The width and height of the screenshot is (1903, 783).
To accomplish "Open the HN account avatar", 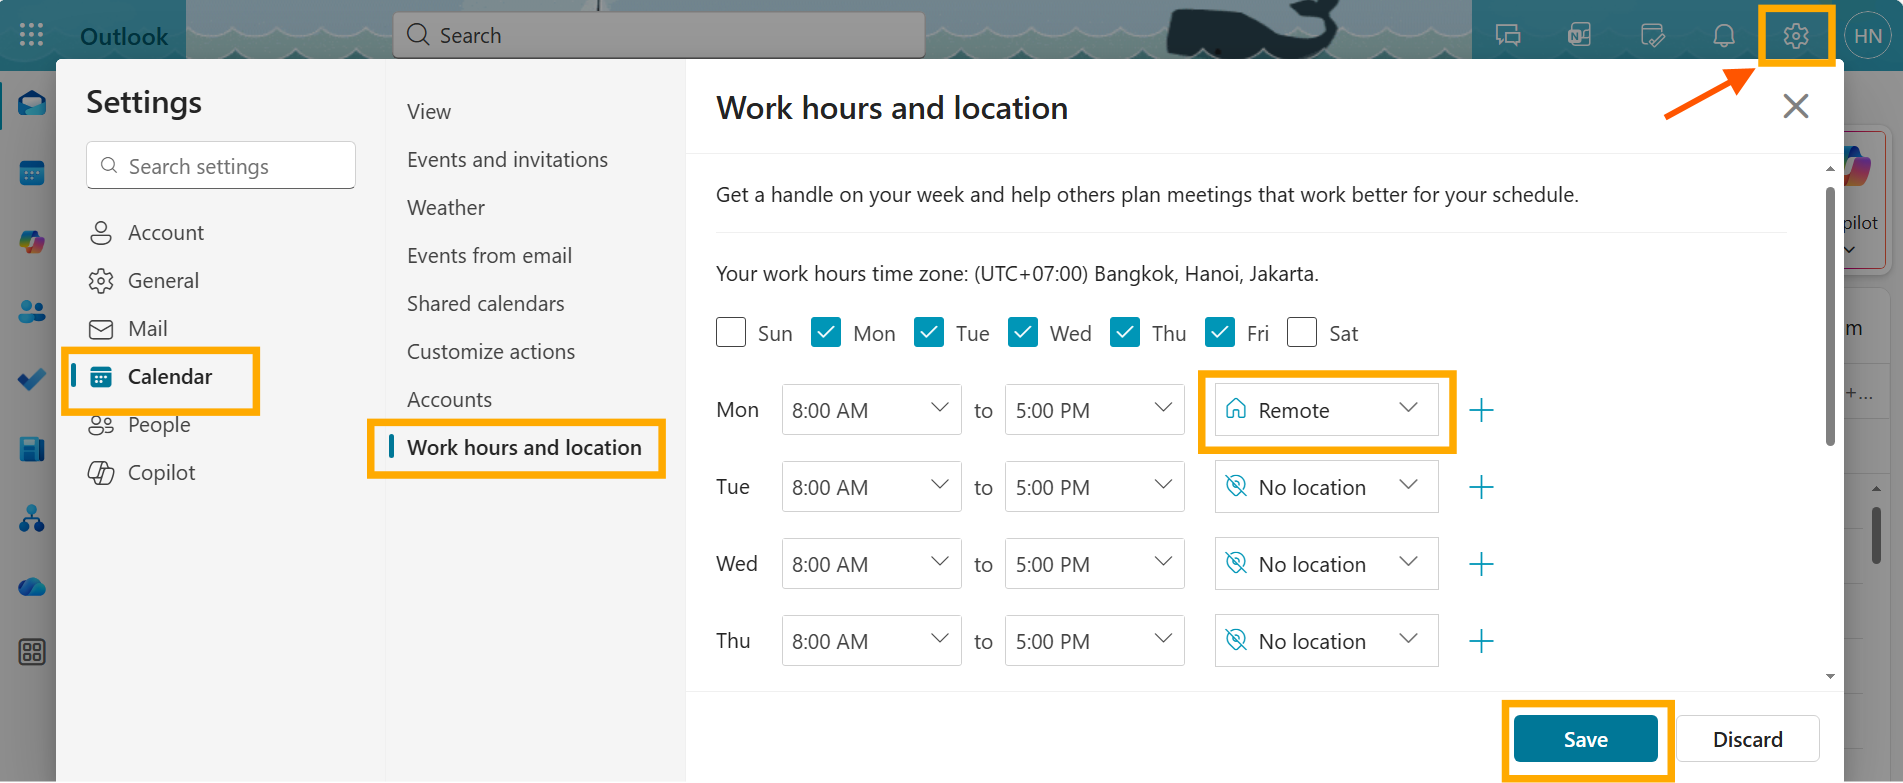I will (x=1868, y=36).
